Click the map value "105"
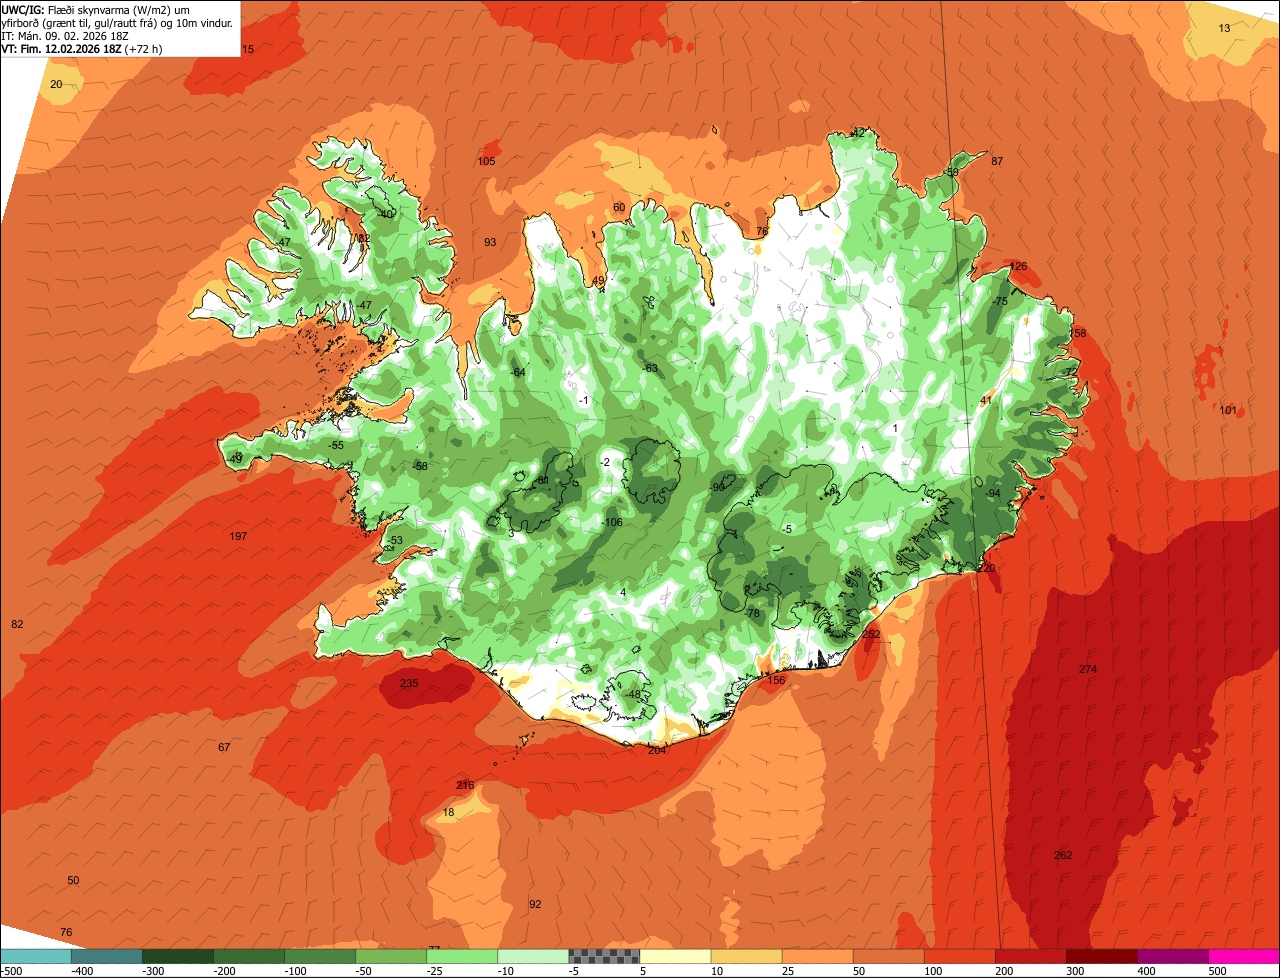This screenshot has height=978, width=1280. (486, 161)
